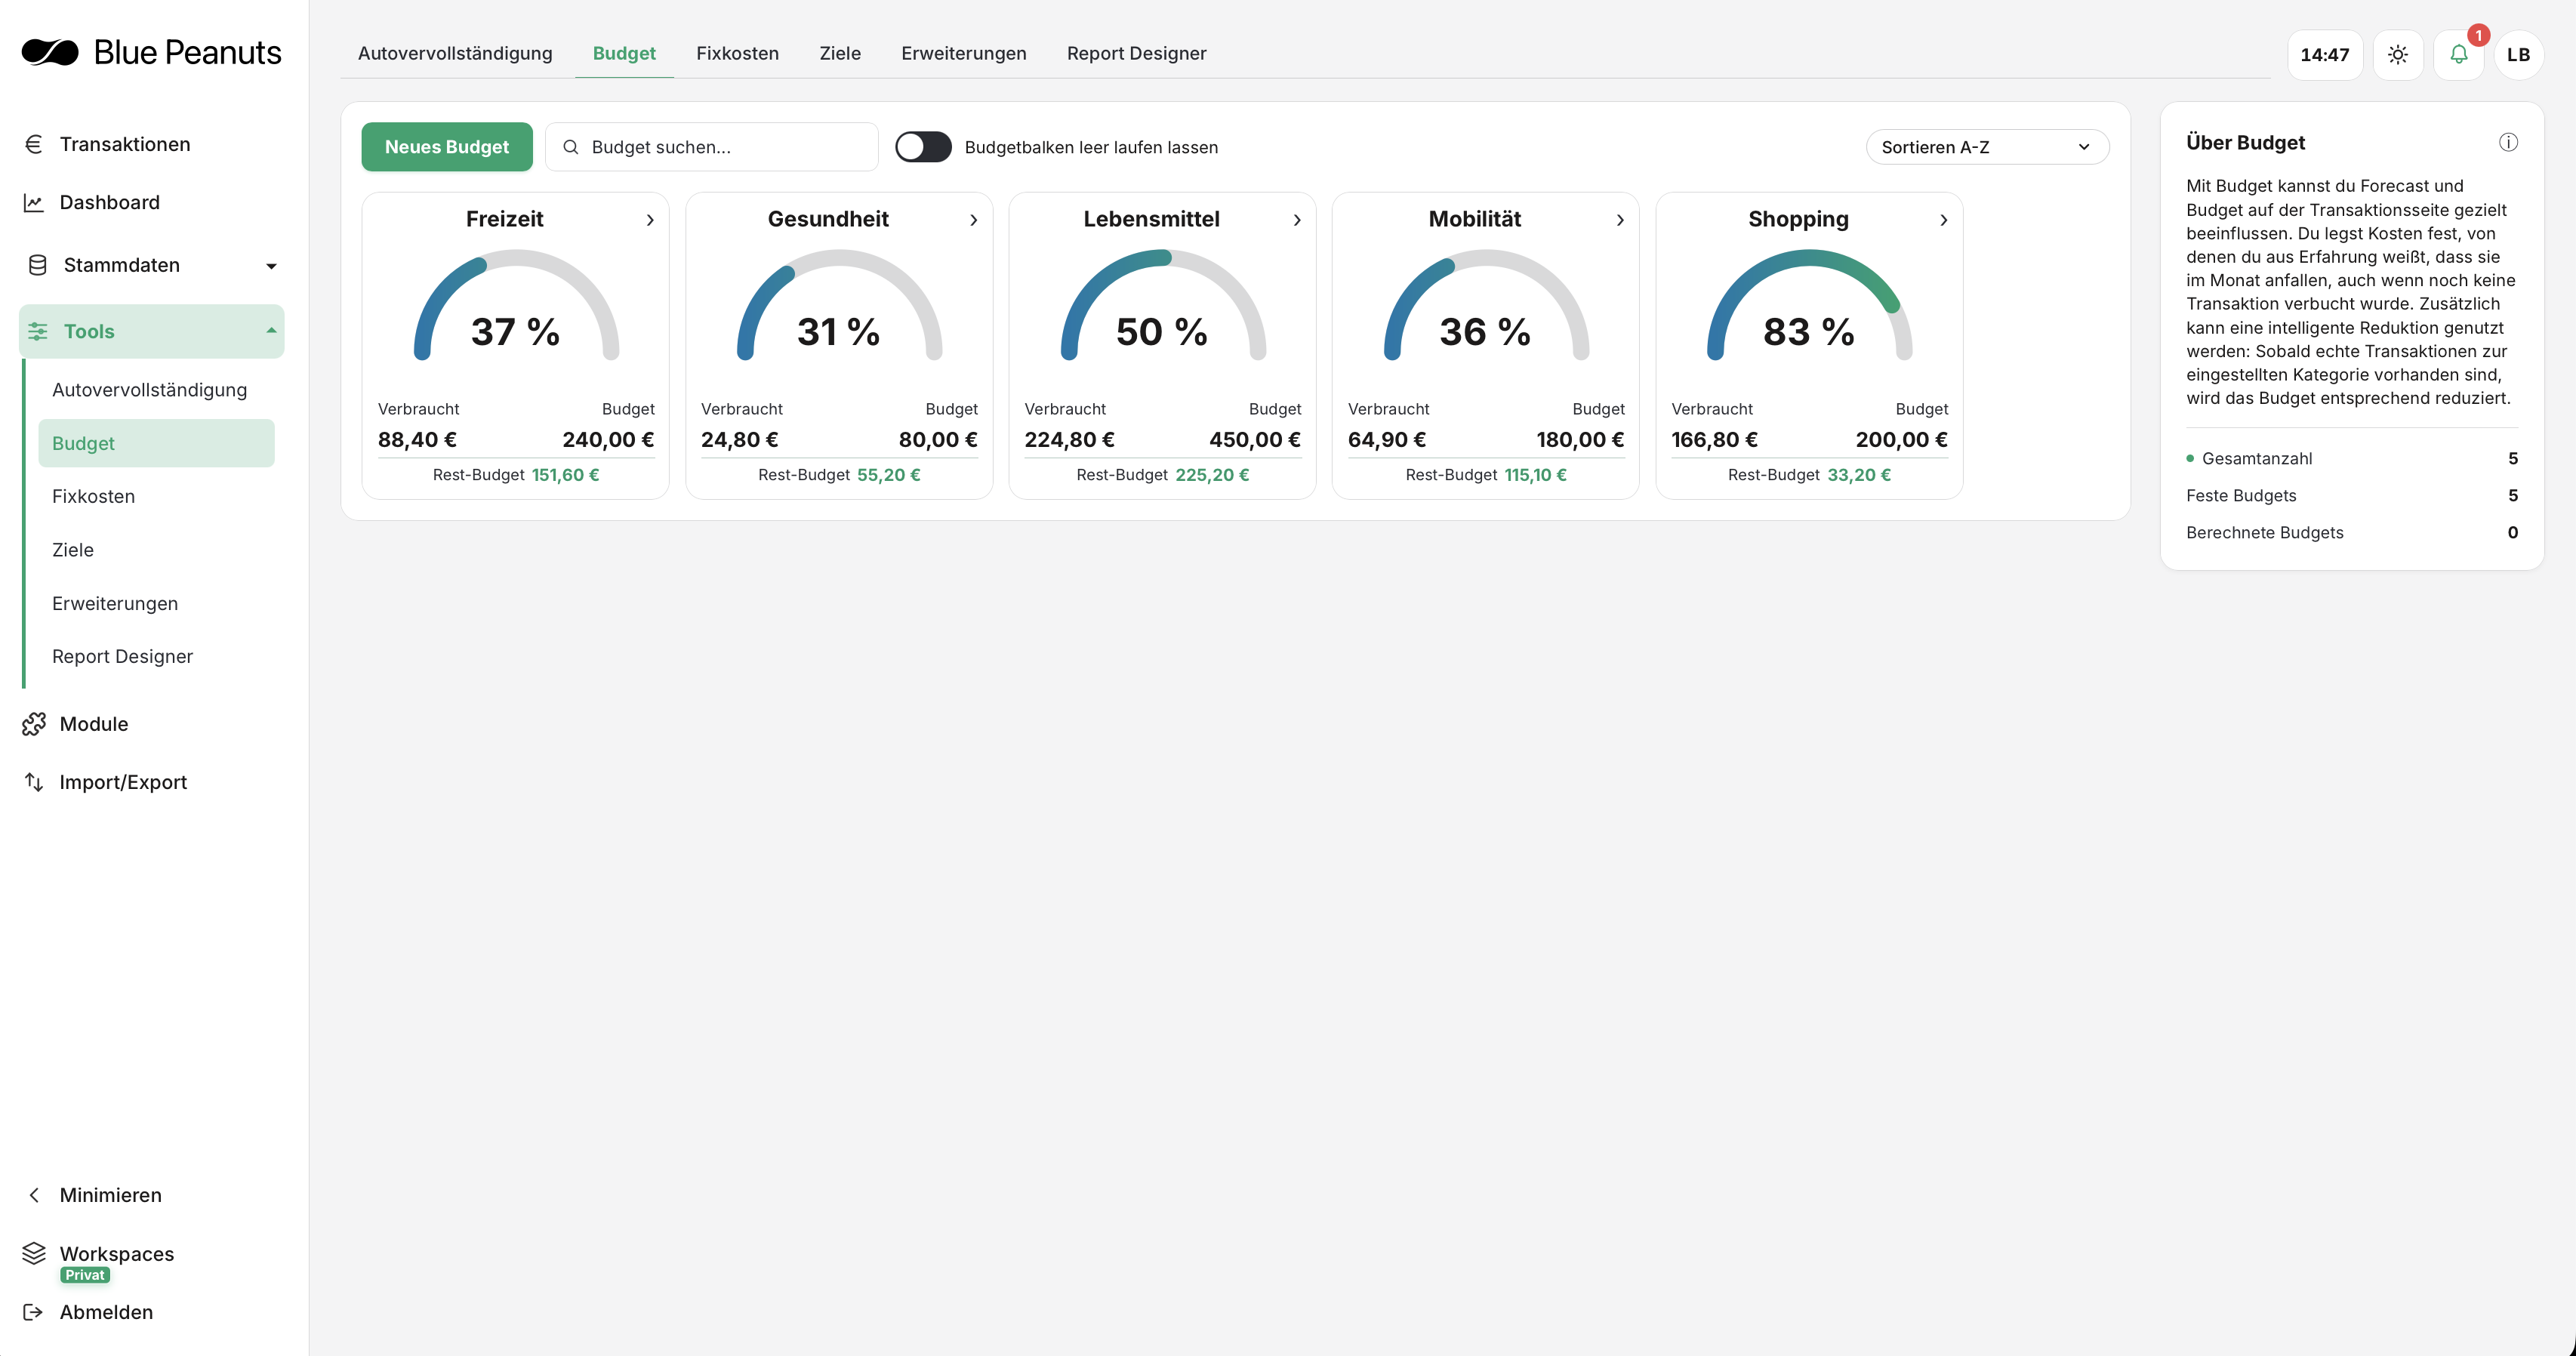The height and width of the screenshot is (1356, 2576).
Task: Open Lebensmittel budget details chevron
Action: click(1297, 220)
